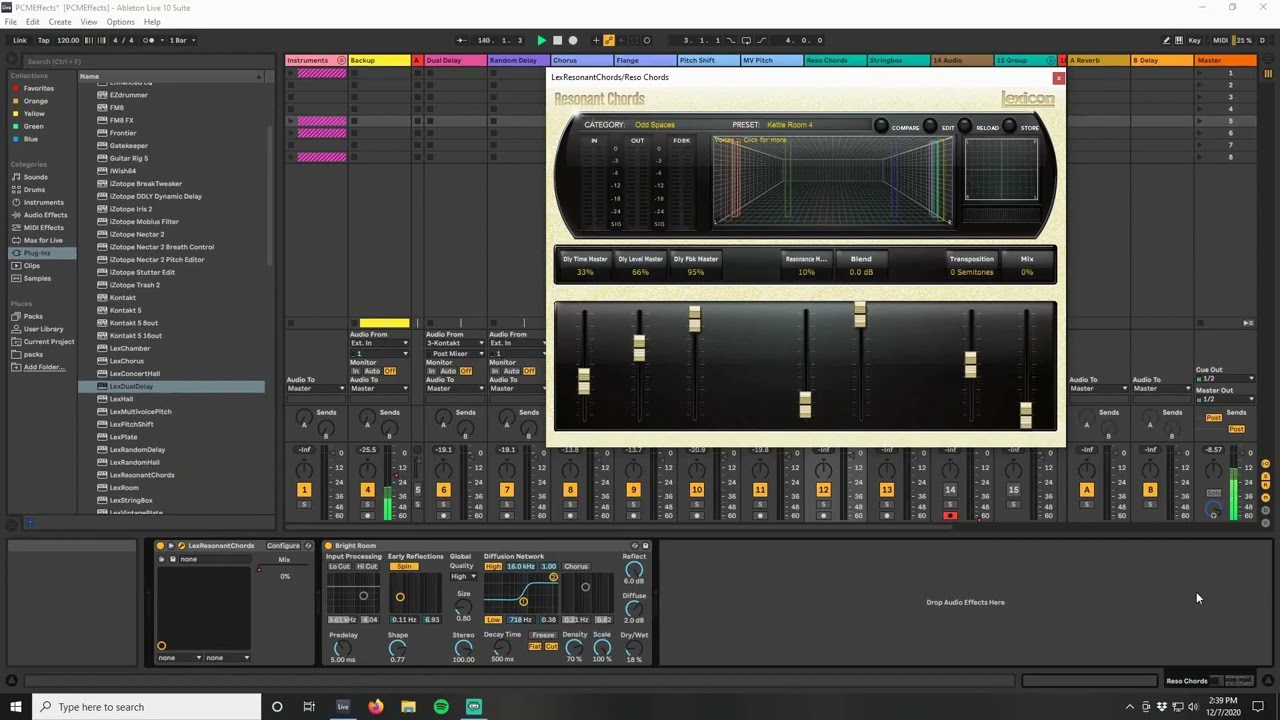The height and width of the screenshot is (720, 1280).
Task: Toggle the Freeze button in reverb
Action: (543, 635)
